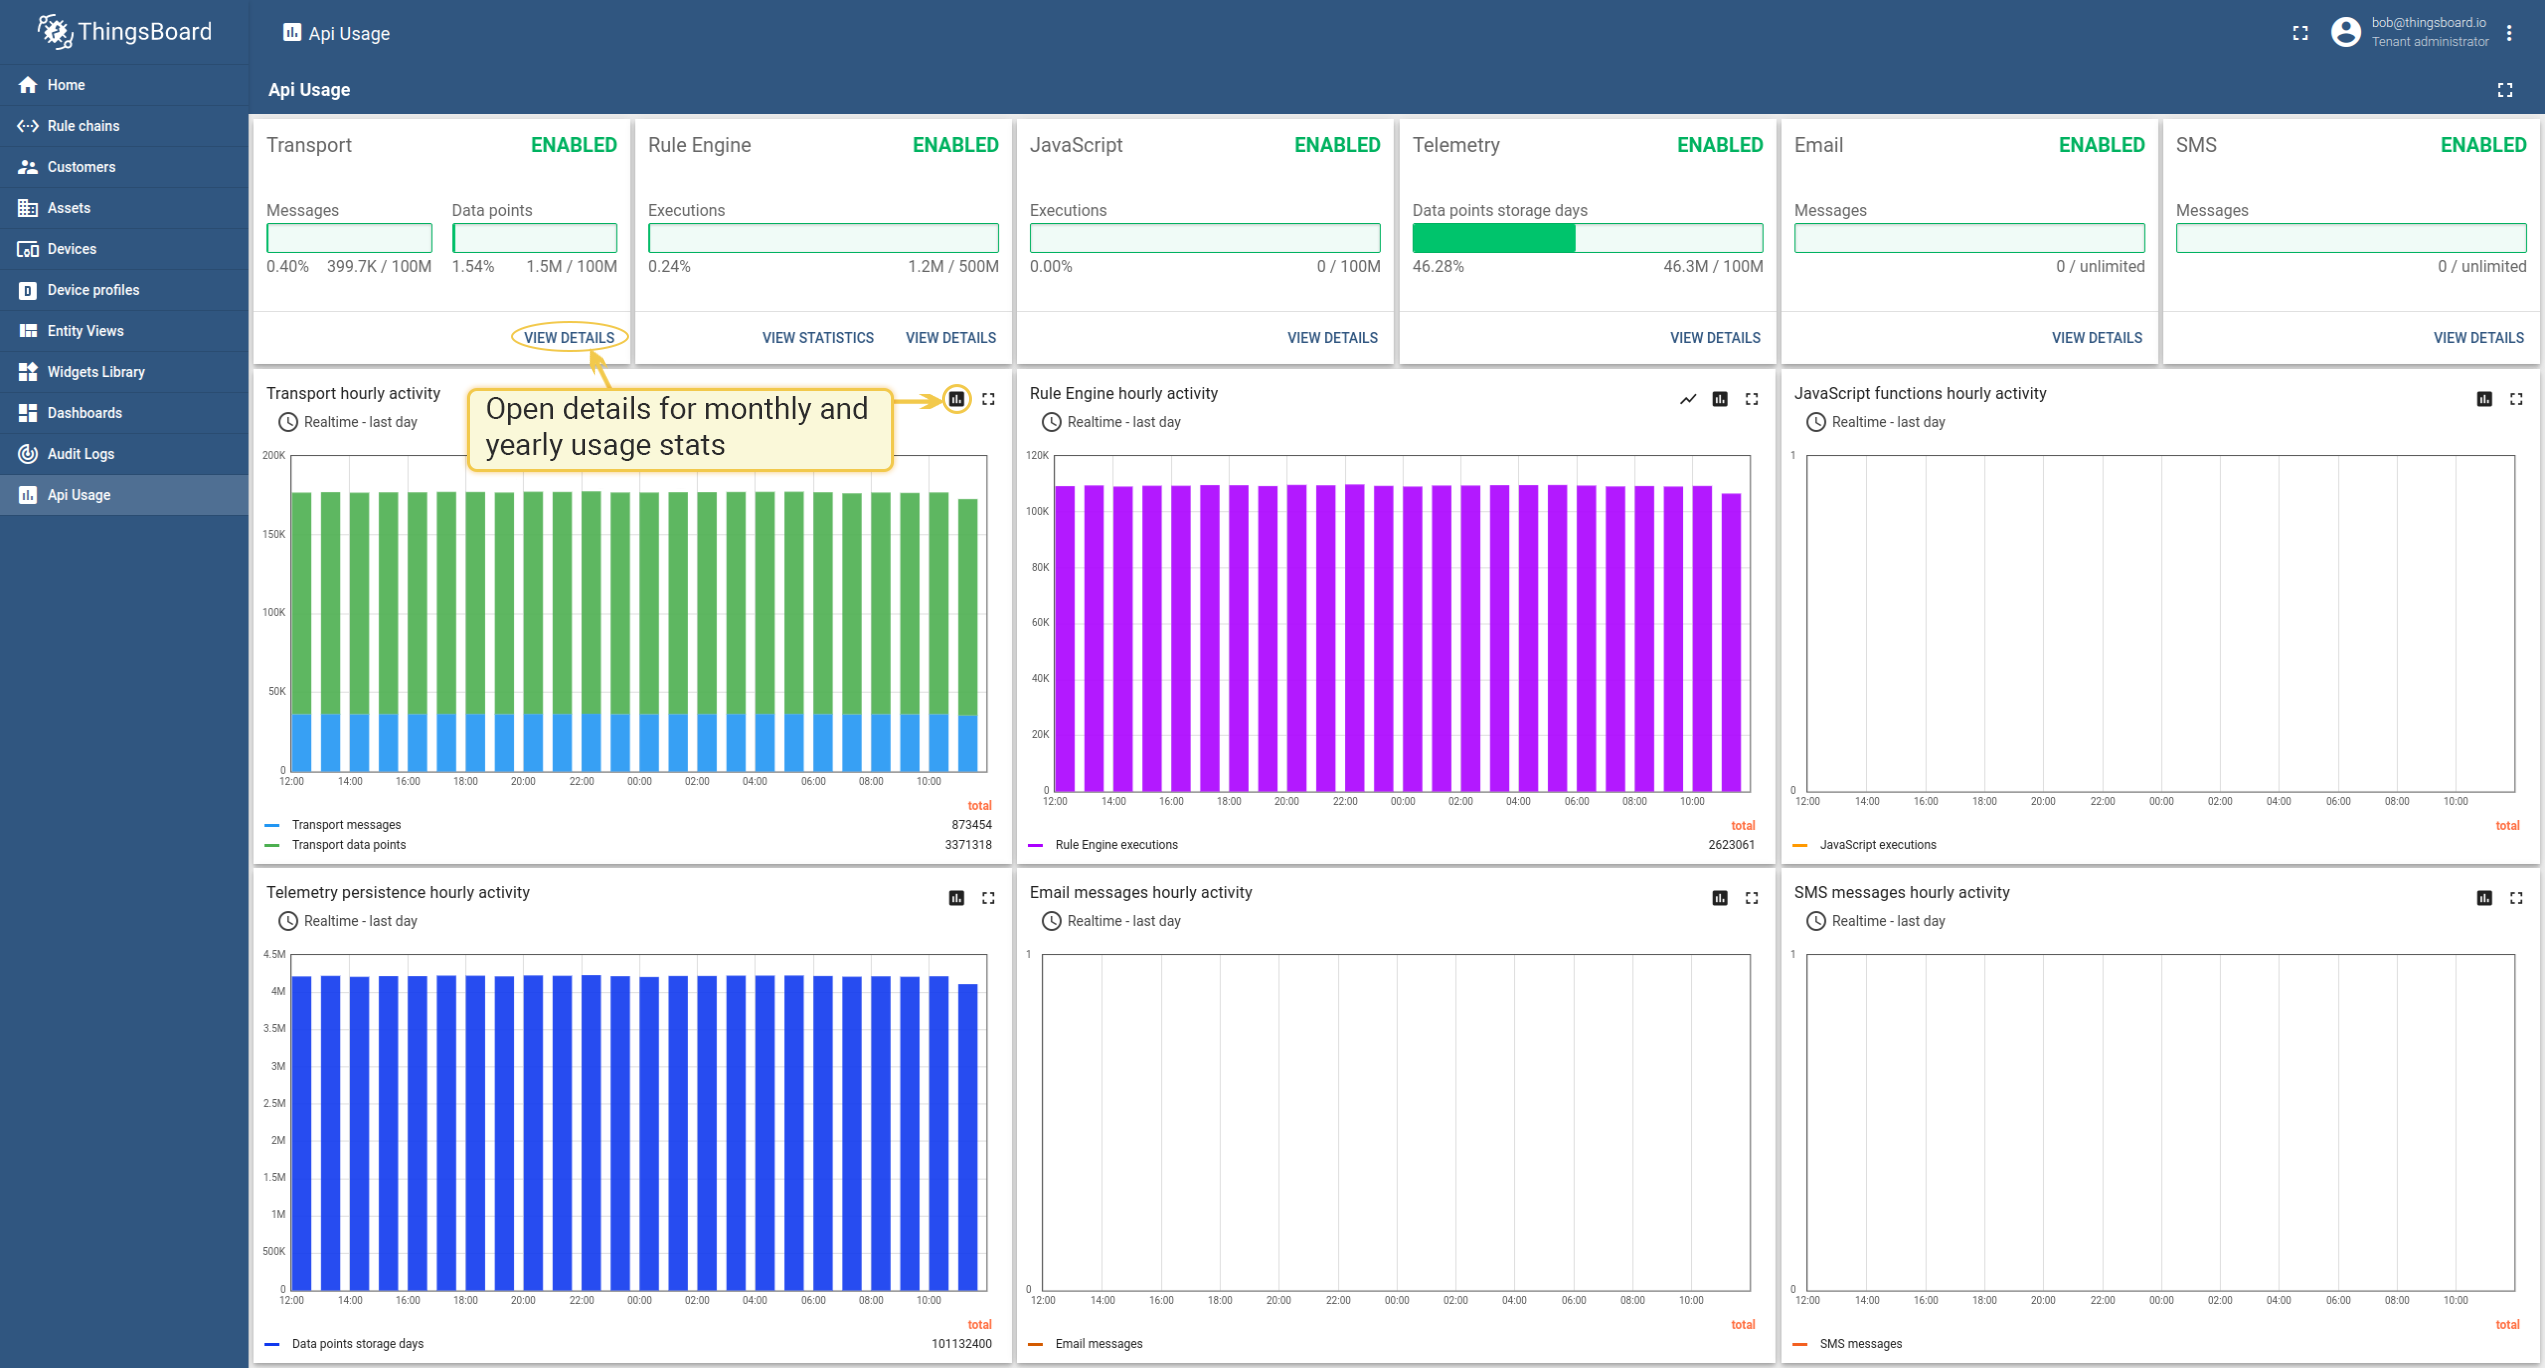
Task: Click the Rule chains arrows icon
Action: click(28, 126)
